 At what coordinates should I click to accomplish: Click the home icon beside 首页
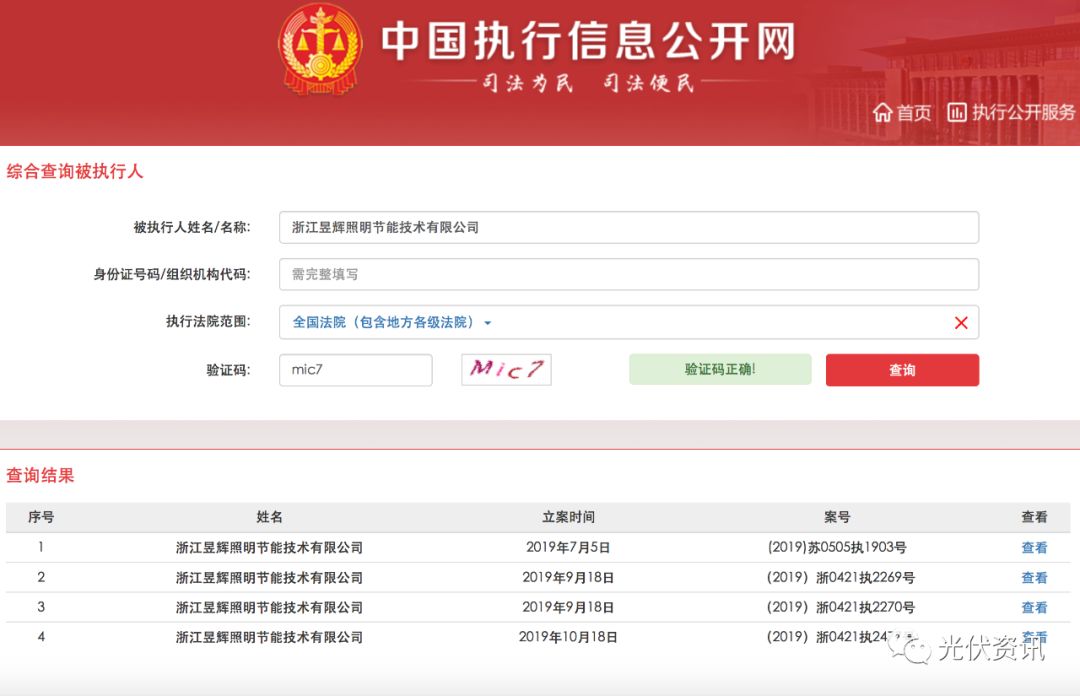[882, 112]
